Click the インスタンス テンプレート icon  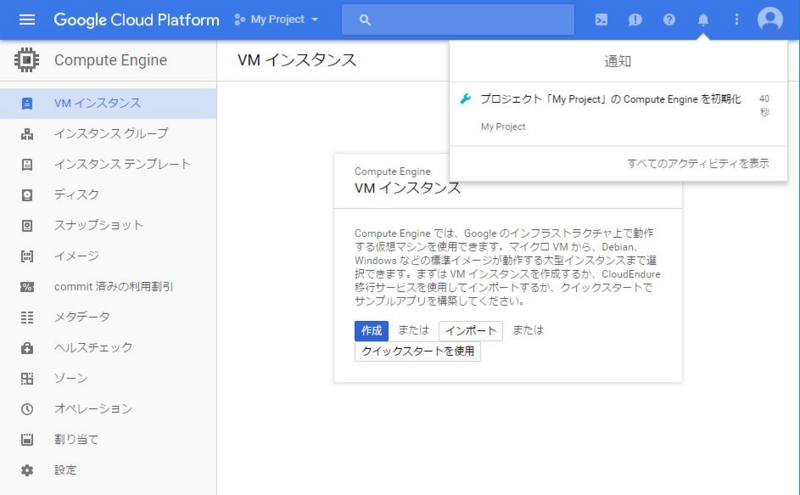(x=27, y=164)
